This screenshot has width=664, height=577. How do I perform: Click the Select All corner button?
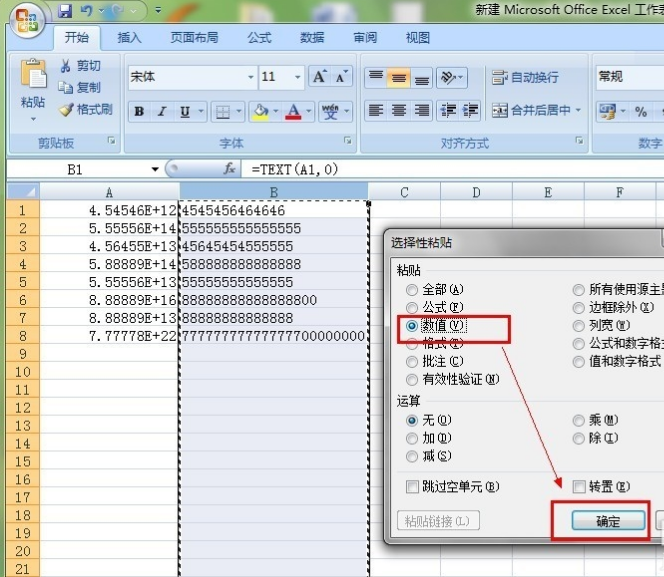pyautogui.click(x=23, y=192)
